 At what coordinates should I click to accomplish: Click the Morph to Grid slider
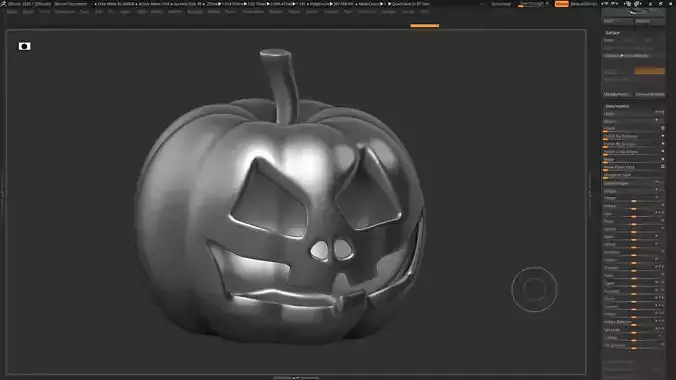point(633,175)
